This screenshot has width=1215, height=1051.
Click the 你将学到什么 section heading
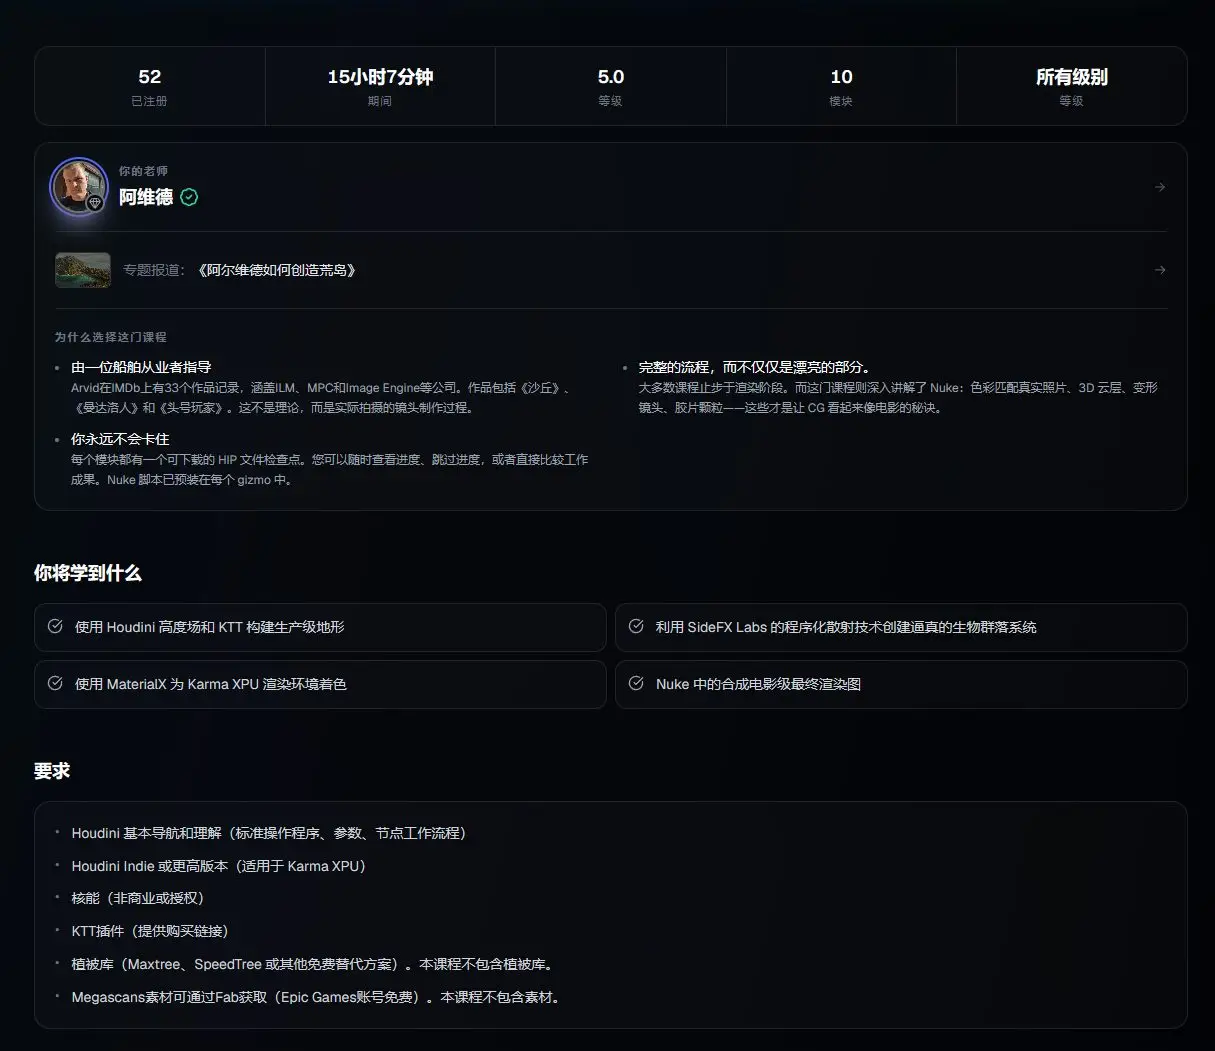coord(88,573)
